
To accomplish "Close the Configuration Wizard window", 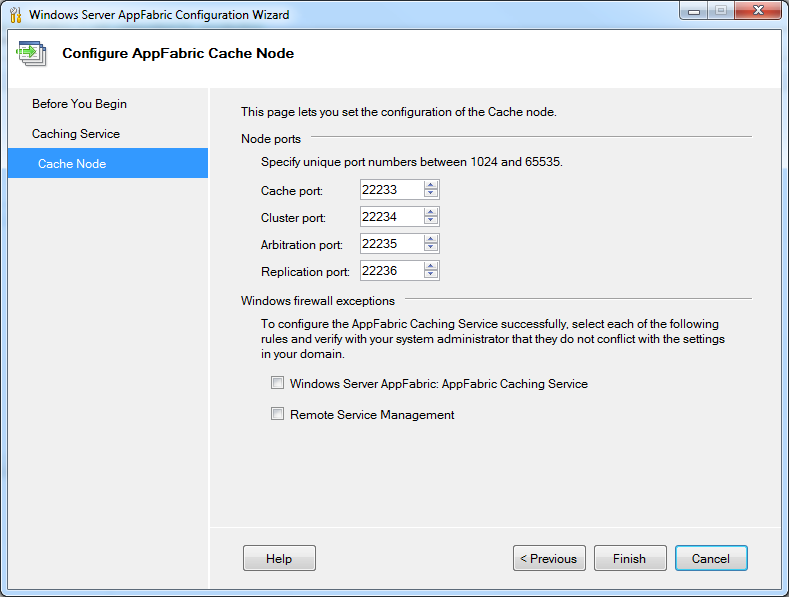I will (758, 11).
